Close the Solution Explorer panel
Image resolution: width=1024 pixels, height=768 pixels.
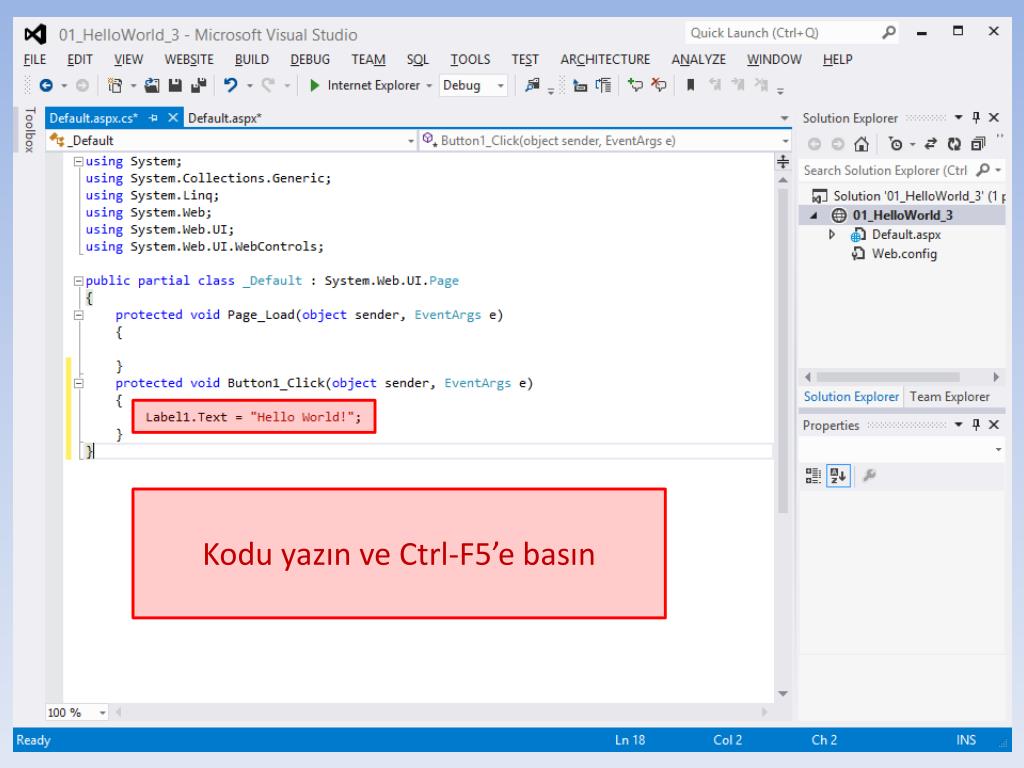tap(994, 118)
